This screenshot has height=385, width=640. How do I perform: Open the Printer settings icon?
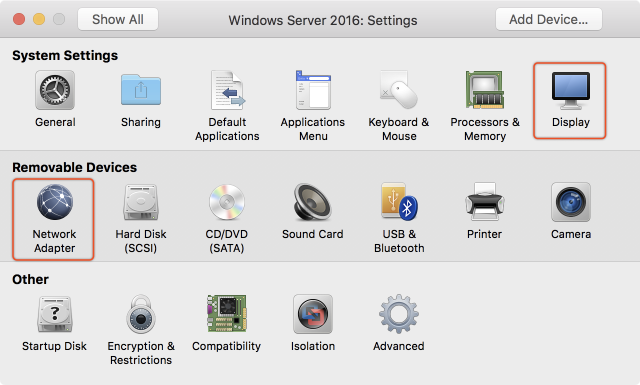(485, 202)
